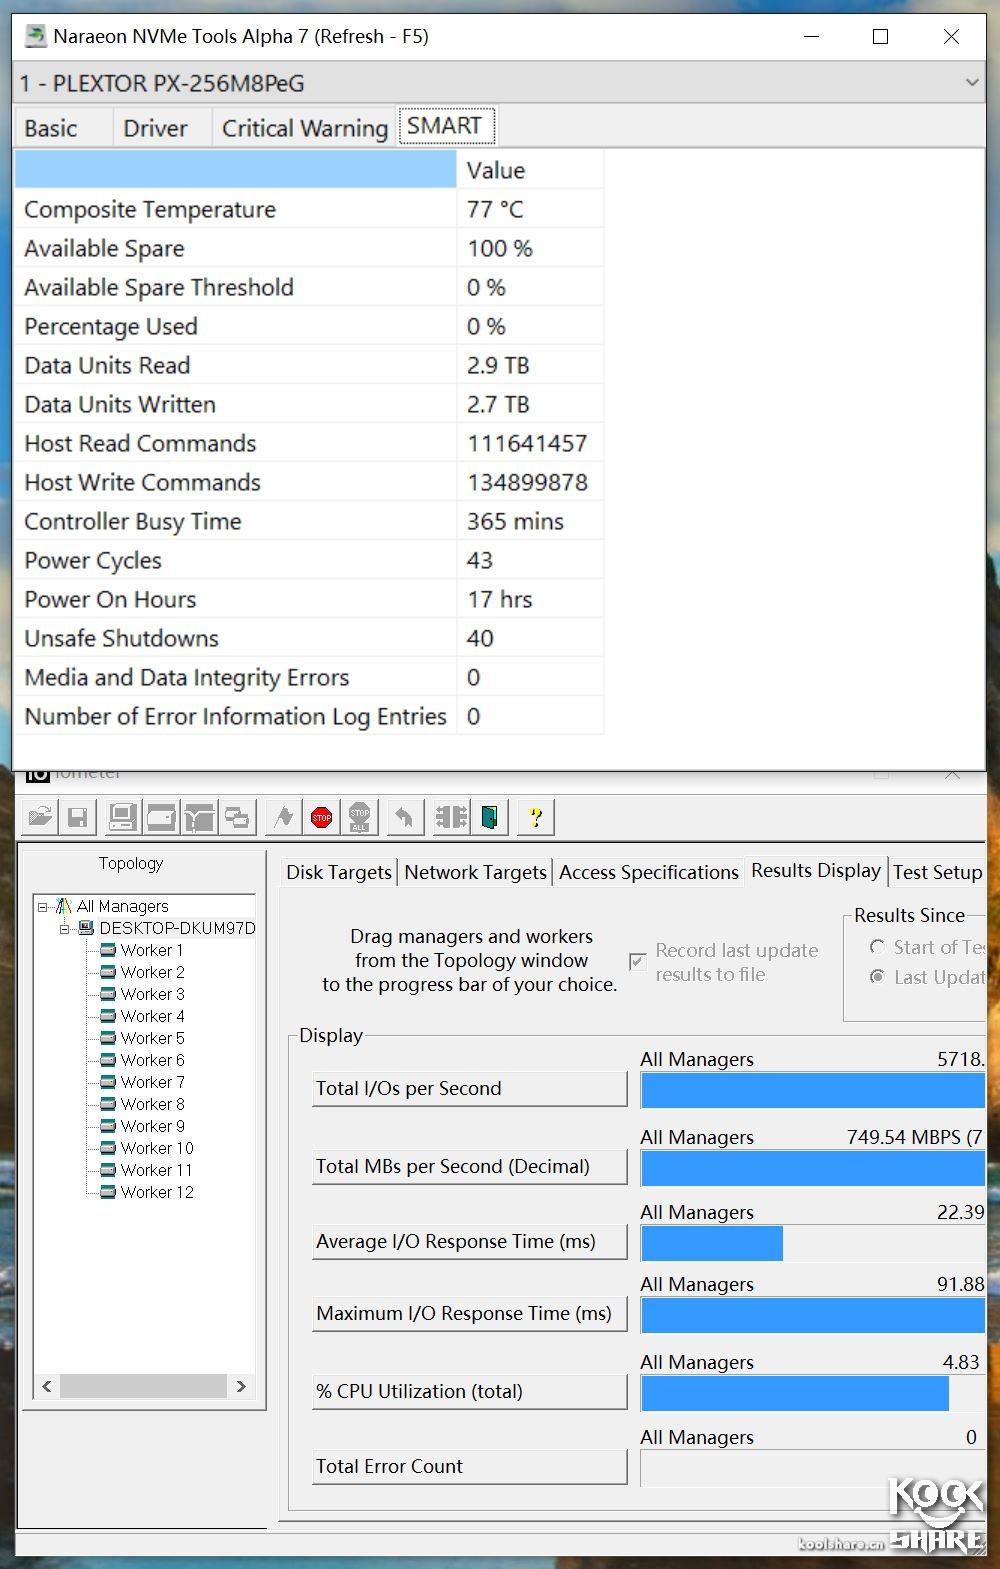The image size is (1000, 1569).
Task: Click Maximum I/O Response Time (ms) button
Action: pos(470,1313)
